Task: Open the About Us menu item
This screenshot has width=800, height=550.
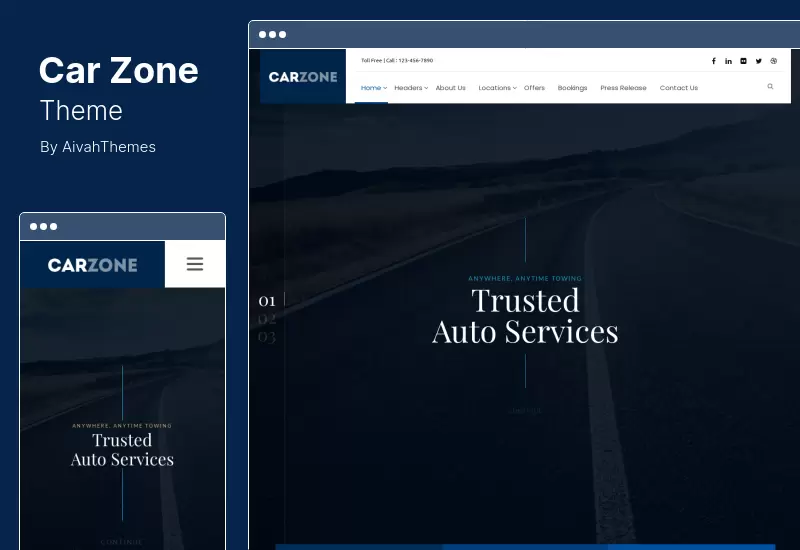Action: [x=451, y=88]
